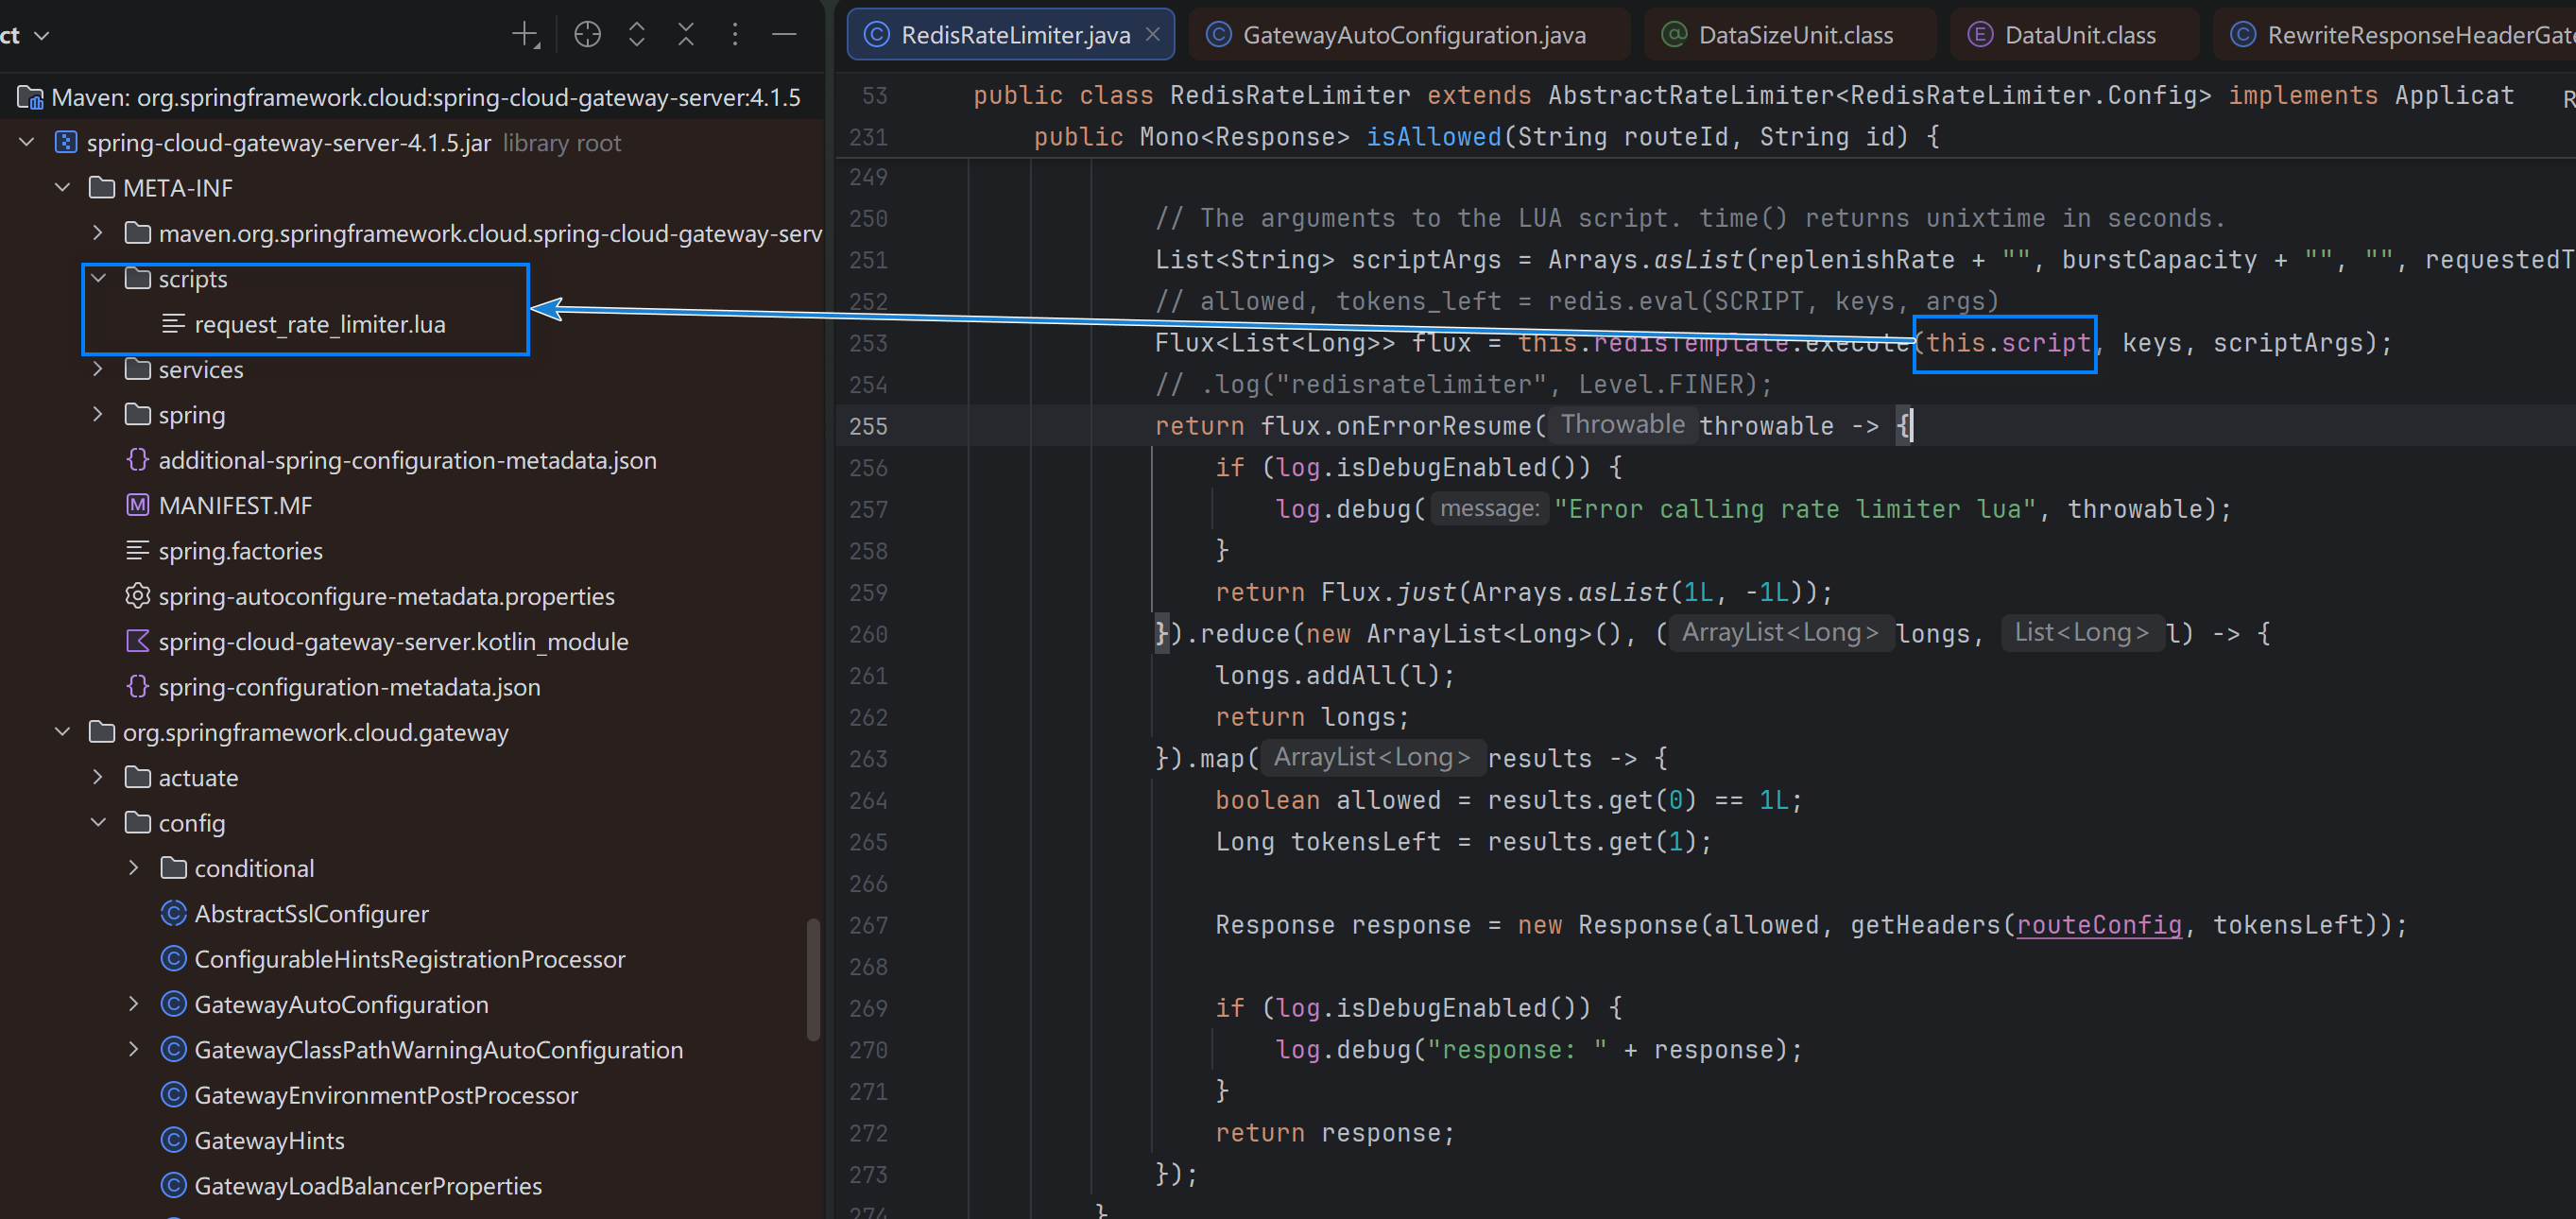Open the project panel options menu

coord(735,35)
